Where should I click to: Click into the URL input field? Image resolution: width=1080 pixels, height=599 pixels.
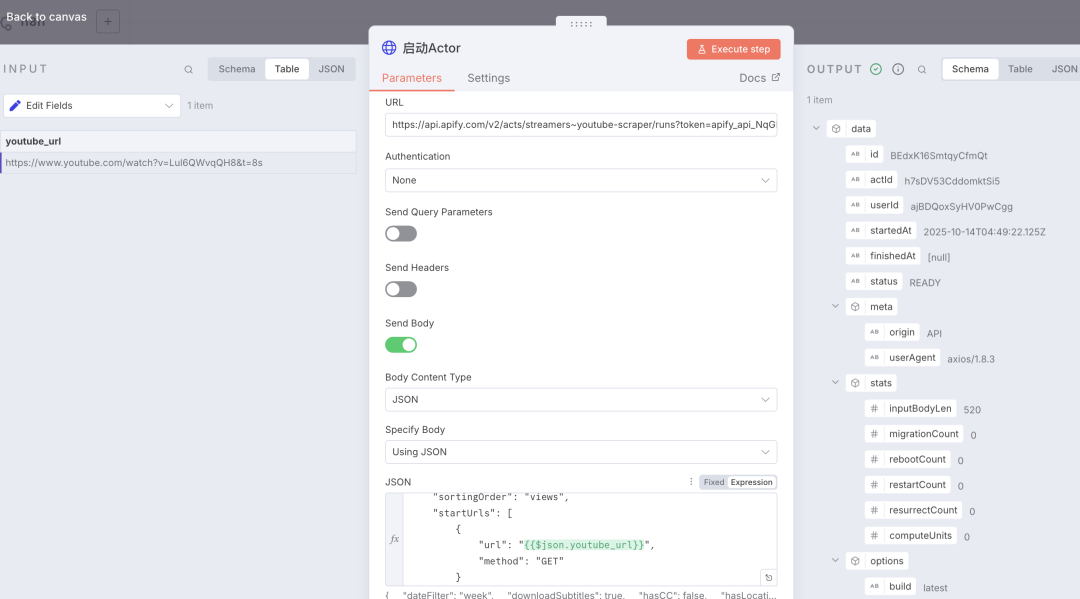(x=580, y=125)
